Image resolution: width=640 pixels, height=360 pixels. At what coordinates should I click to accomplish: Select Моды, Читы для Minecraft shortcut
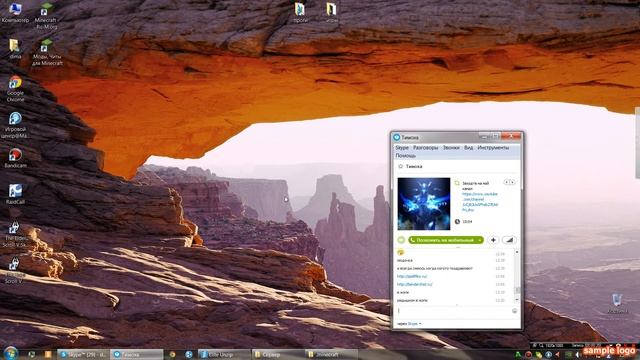pyautogui.click(x=47, y=52)
